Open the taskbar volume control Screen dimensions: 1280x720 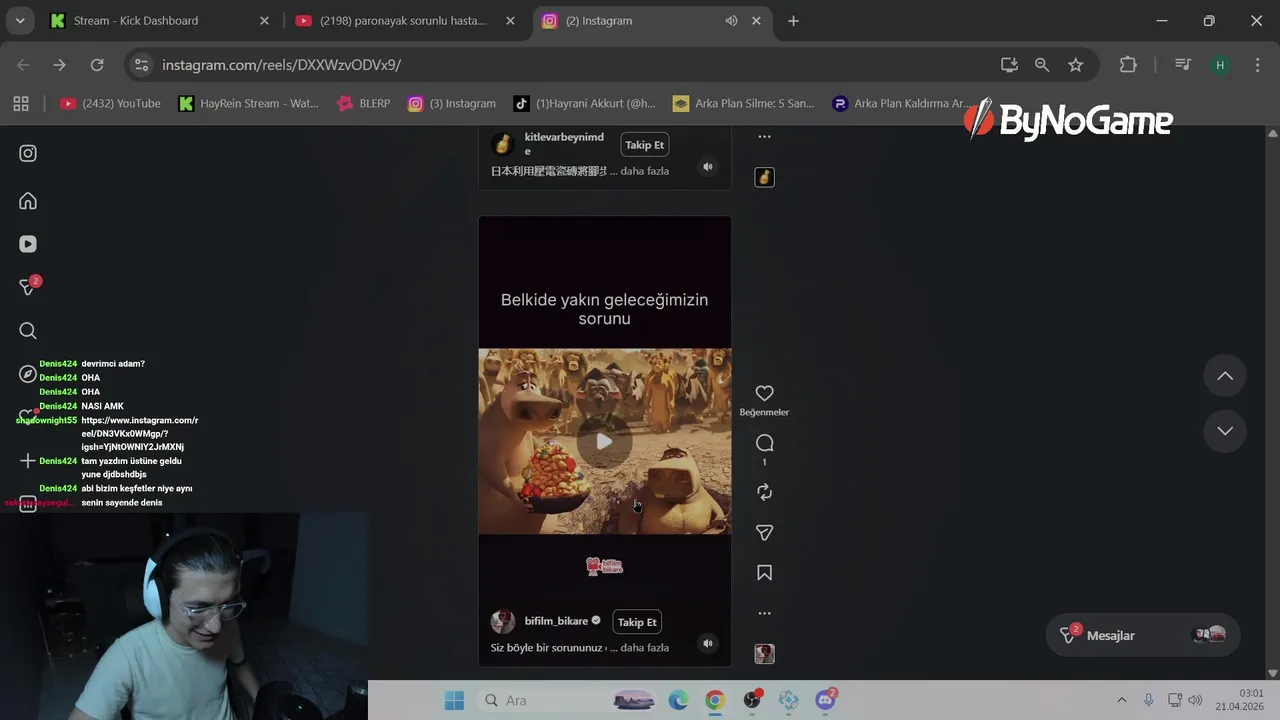coord(1195,700)
